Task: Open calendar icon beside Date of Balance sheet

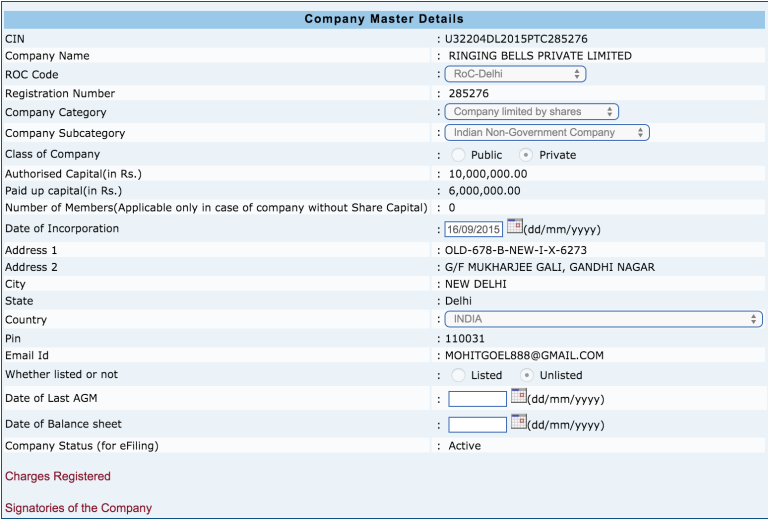Action: pyautogui.click(x=518, y=422)
